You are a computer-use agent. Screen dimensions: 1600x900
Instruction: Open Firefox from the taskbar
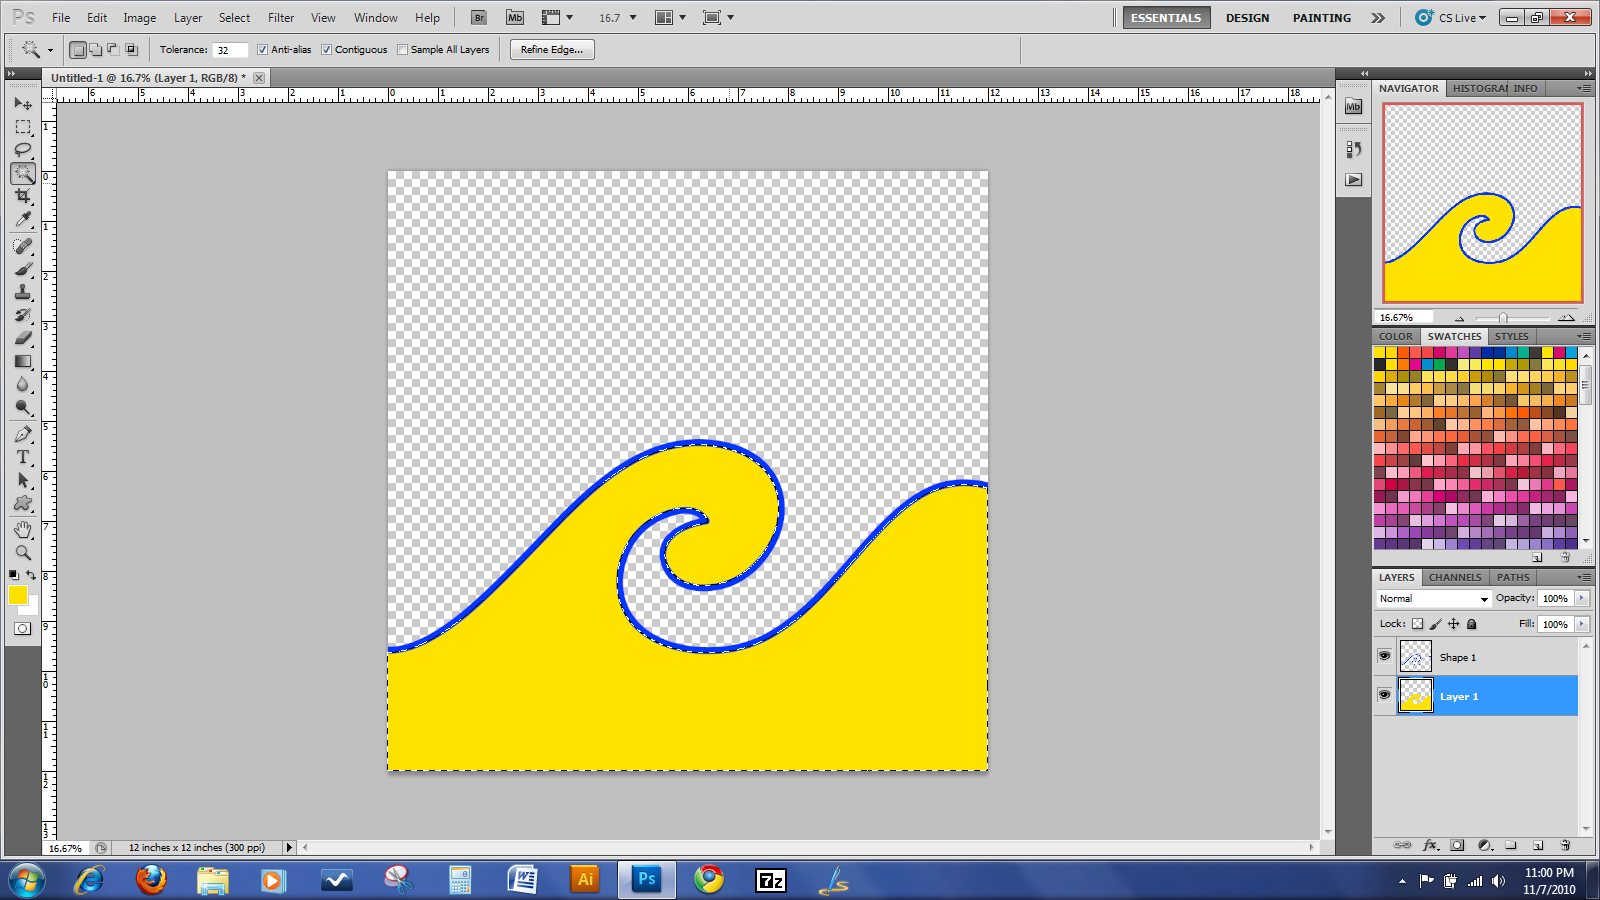coord(151,879)
